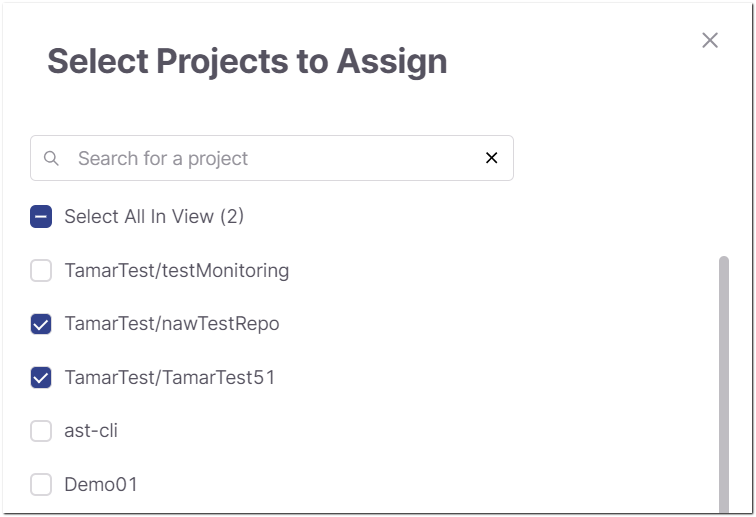Click the project list vertical scrollbar
Image resolution: width=756 pixels, height=517 pixels.
[724, 384]
